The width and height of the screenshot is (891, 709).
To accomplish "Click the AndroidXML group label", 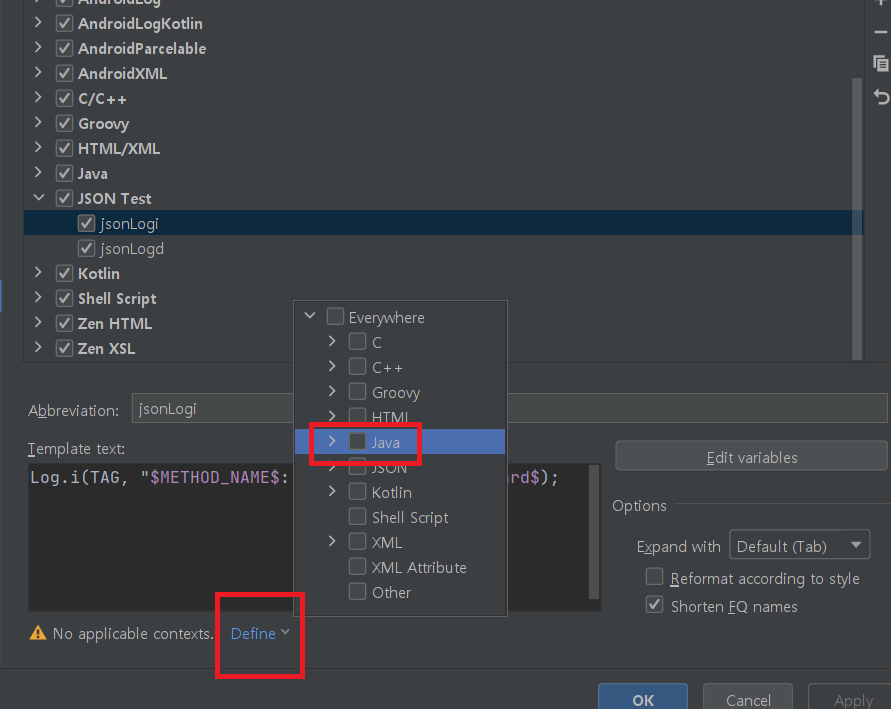I will tap(123, 73).
